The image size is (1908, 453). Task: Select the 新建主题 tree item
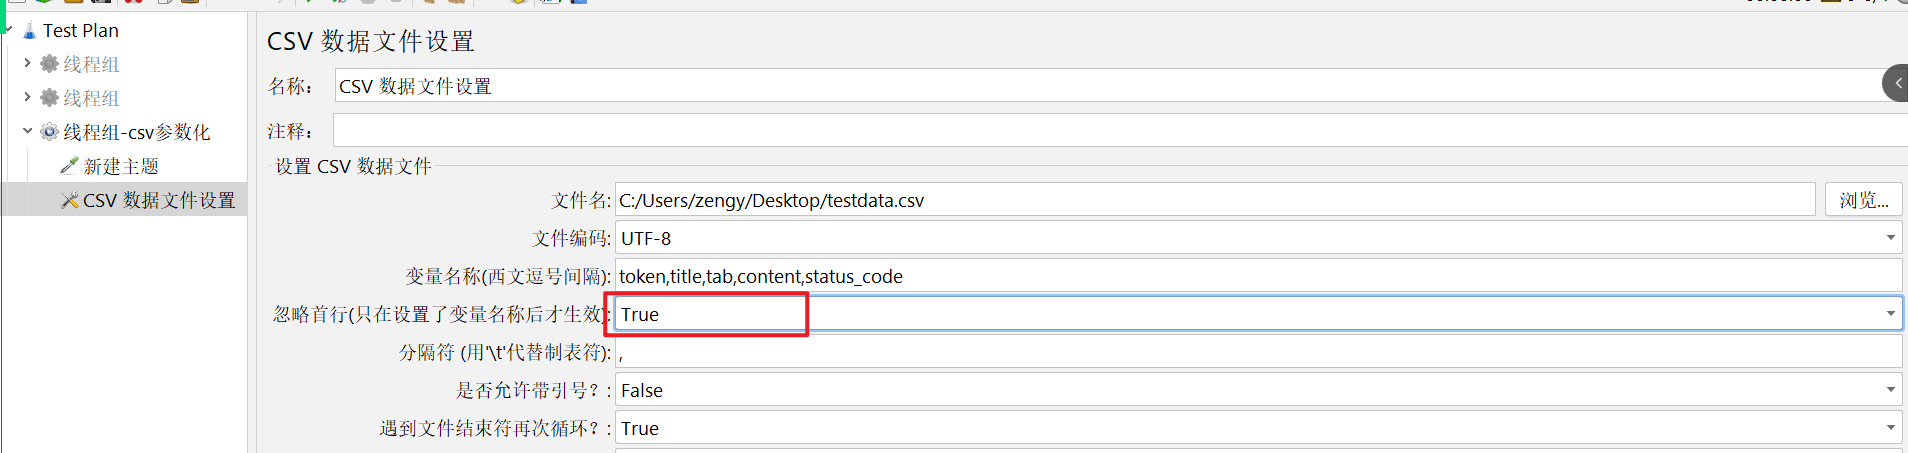[120, 166]
